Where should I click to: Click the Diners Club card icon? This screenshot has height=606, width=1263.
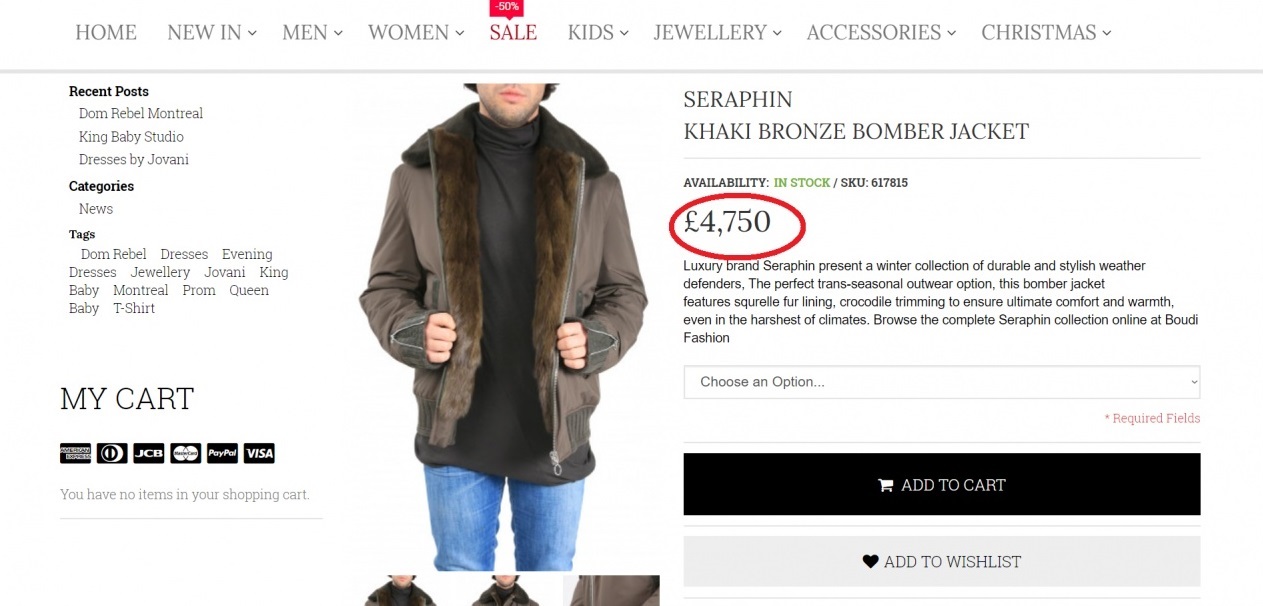click(112, 453)
